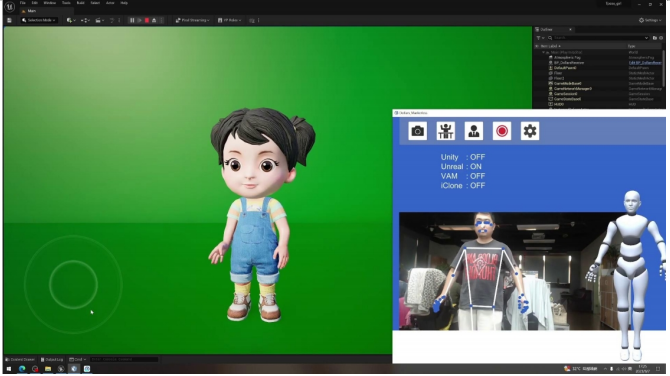Collapse the Main world tree in Outliner
670x376 pixels.
click(544, 52)
